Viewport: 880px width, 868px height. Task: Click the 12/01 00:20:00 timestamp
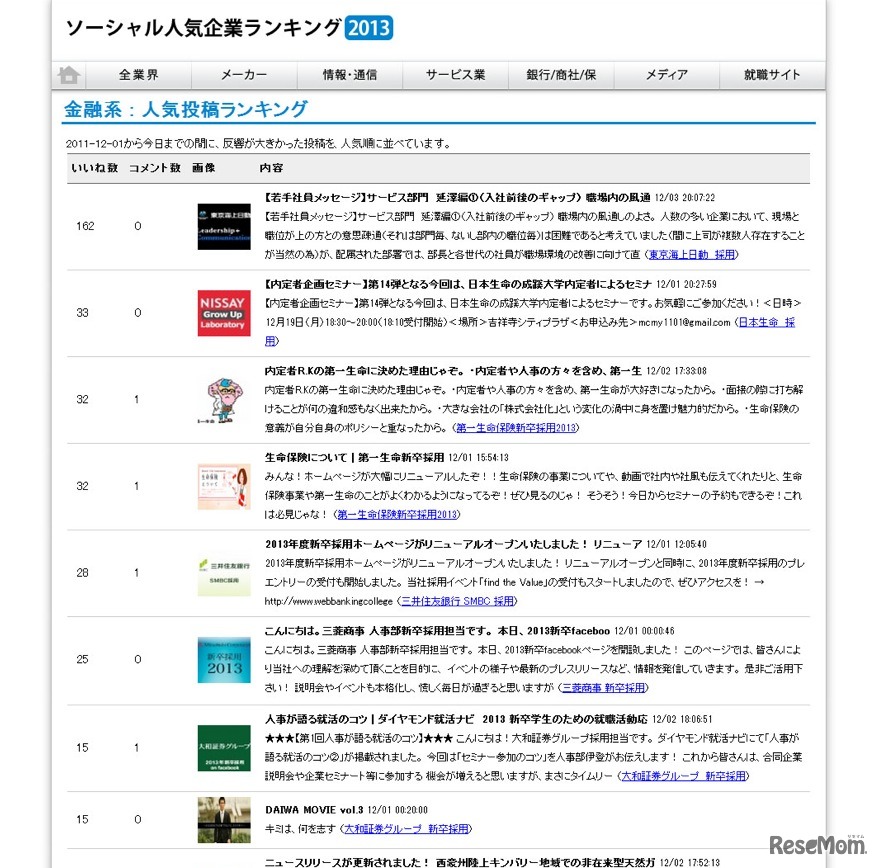tap(397, 810)
